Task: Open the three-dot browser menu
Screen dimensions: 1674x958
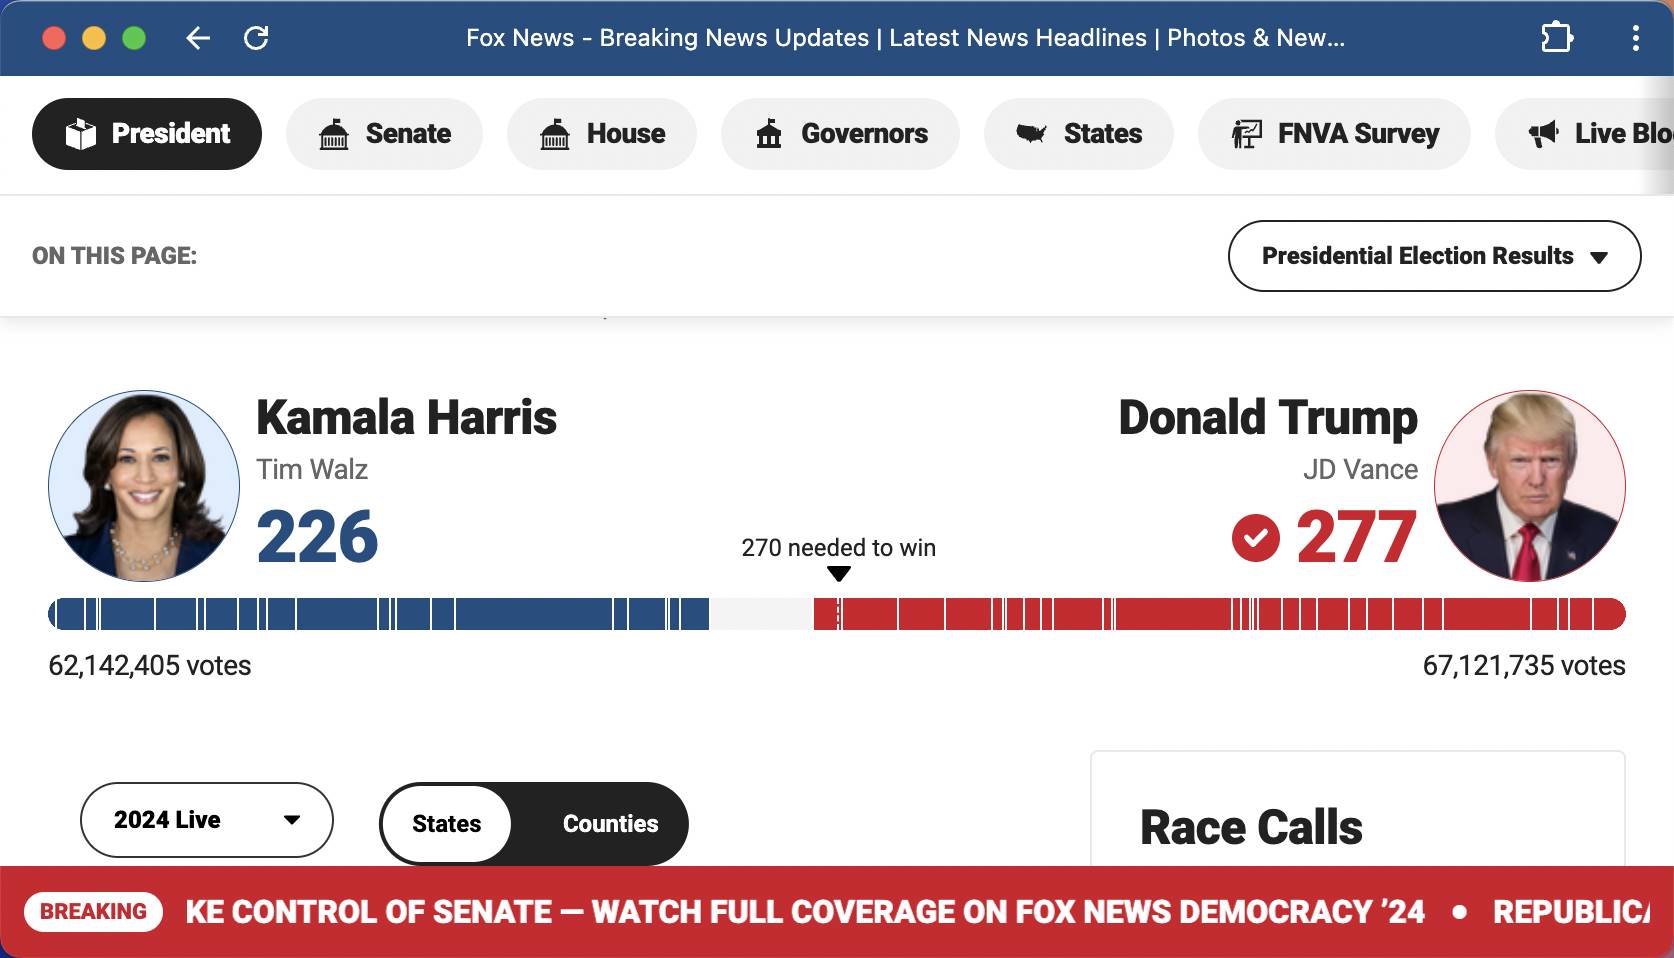Action: pos(1635,39)
